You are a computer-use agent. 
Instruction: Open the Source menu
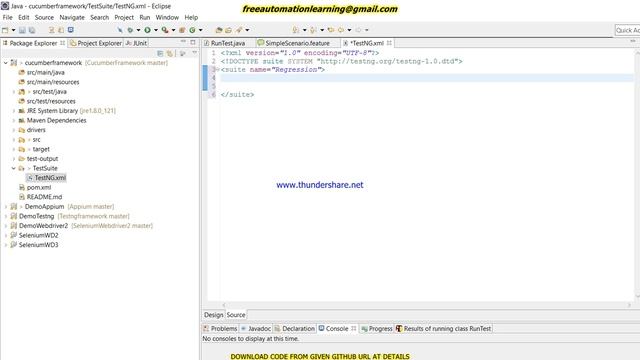[44, 18]
